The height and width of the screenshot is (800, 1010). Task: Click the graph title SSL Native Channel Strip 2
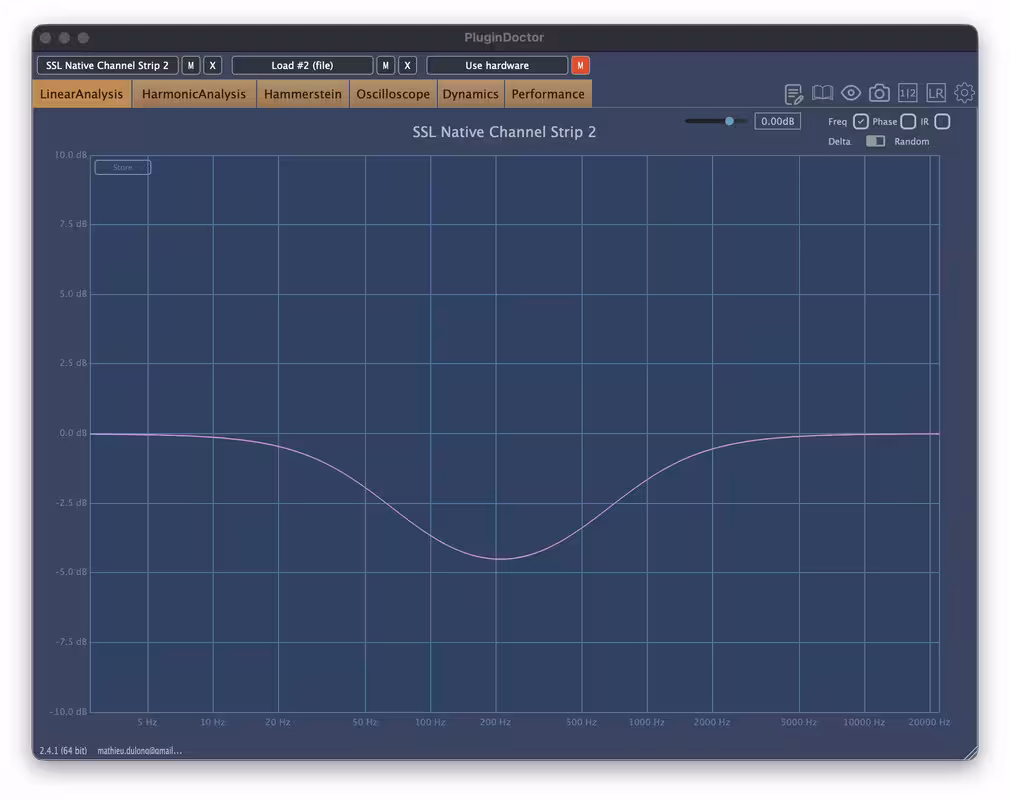(504, 132)
